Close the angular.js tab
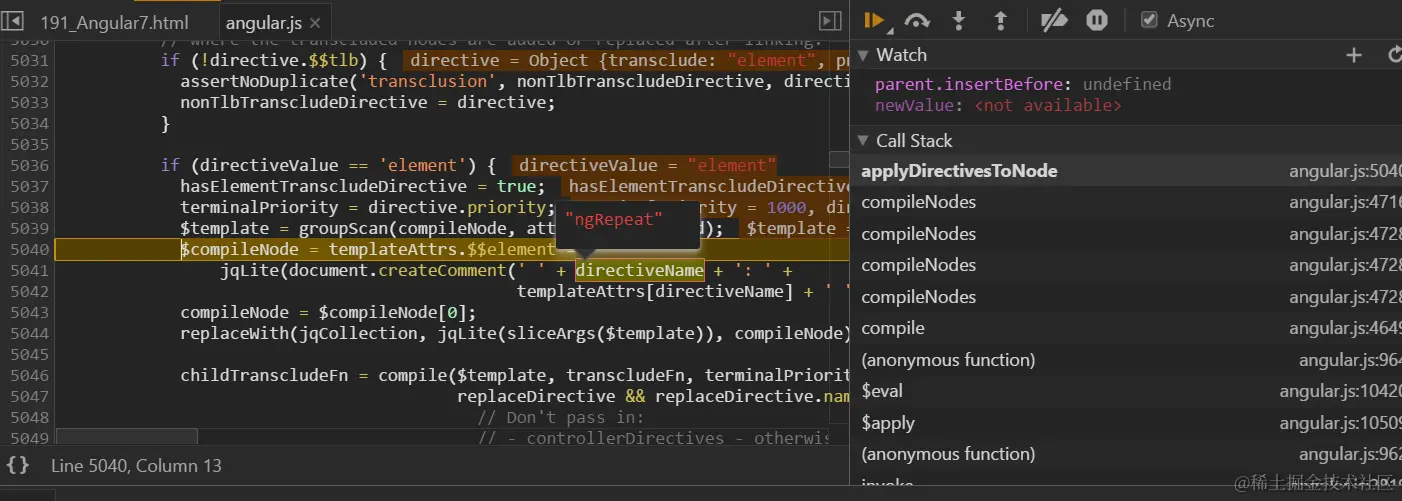 point(315,22)
